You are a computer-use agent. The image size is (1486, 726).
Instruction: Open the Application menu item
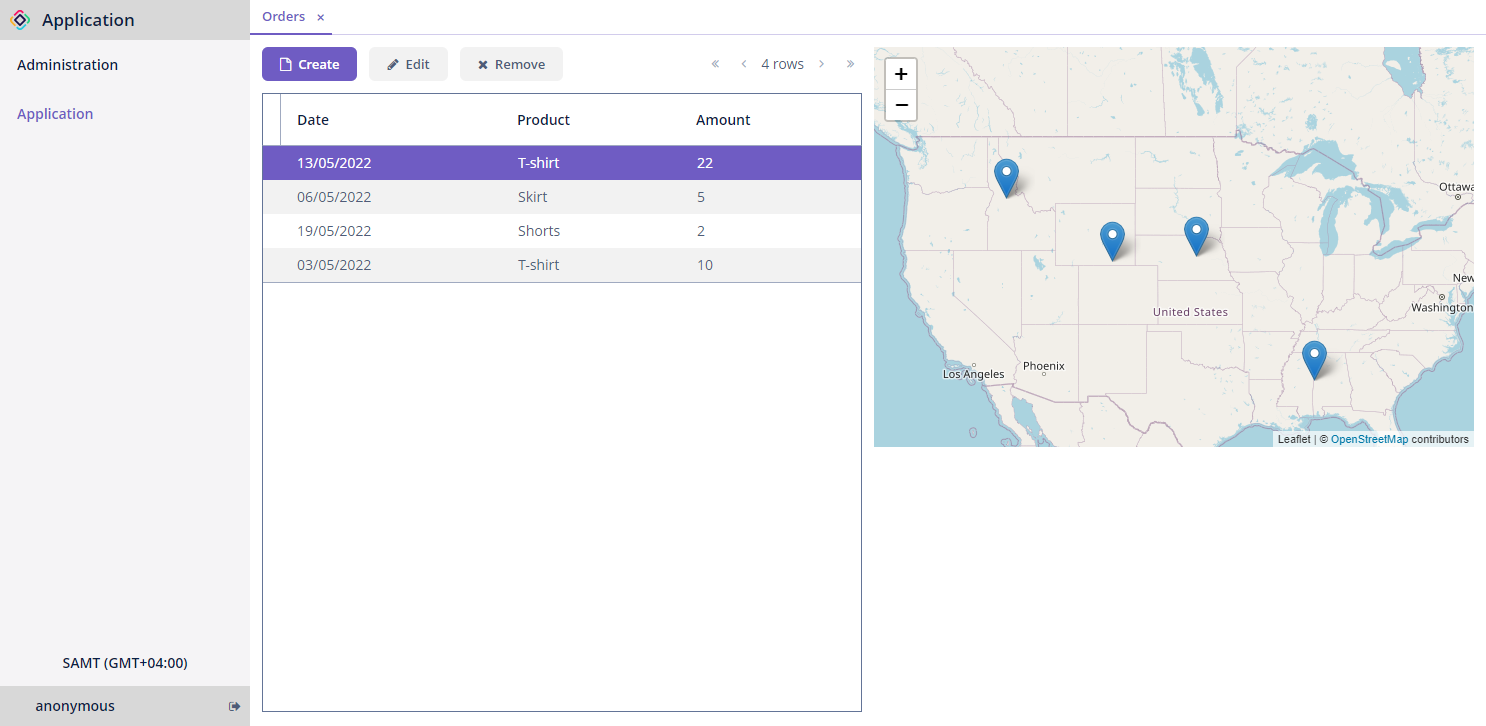click(x=55, y=114)
